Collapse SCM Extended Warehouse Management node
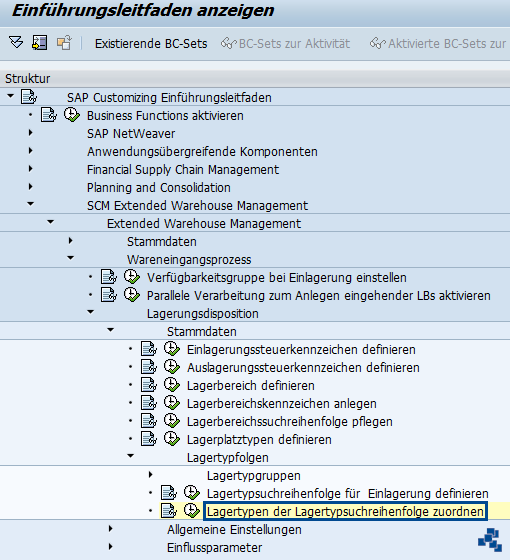 pos(30,204)
